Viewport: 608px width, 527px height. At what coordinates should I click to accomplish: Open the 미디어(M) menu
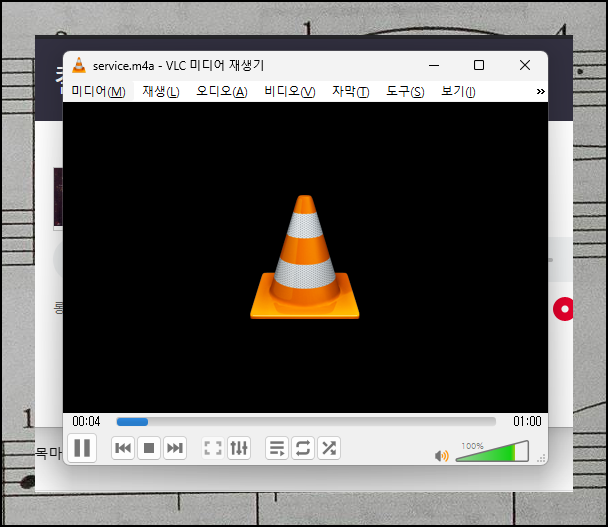(98, 92)
